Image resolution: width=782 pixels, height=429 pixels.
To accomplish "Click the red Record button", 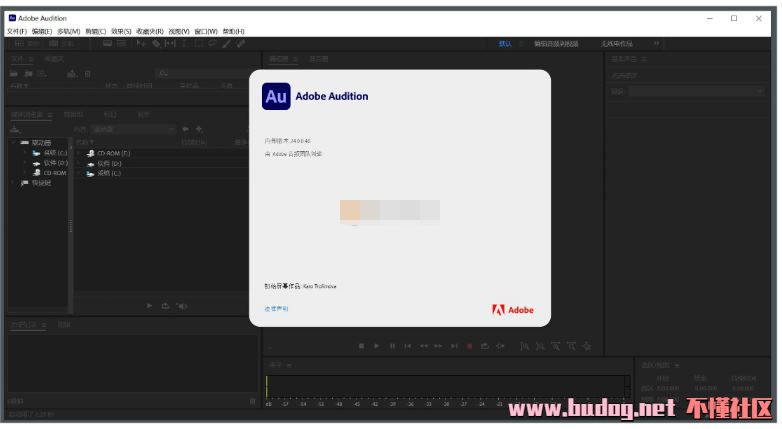I will pos(468,346).
